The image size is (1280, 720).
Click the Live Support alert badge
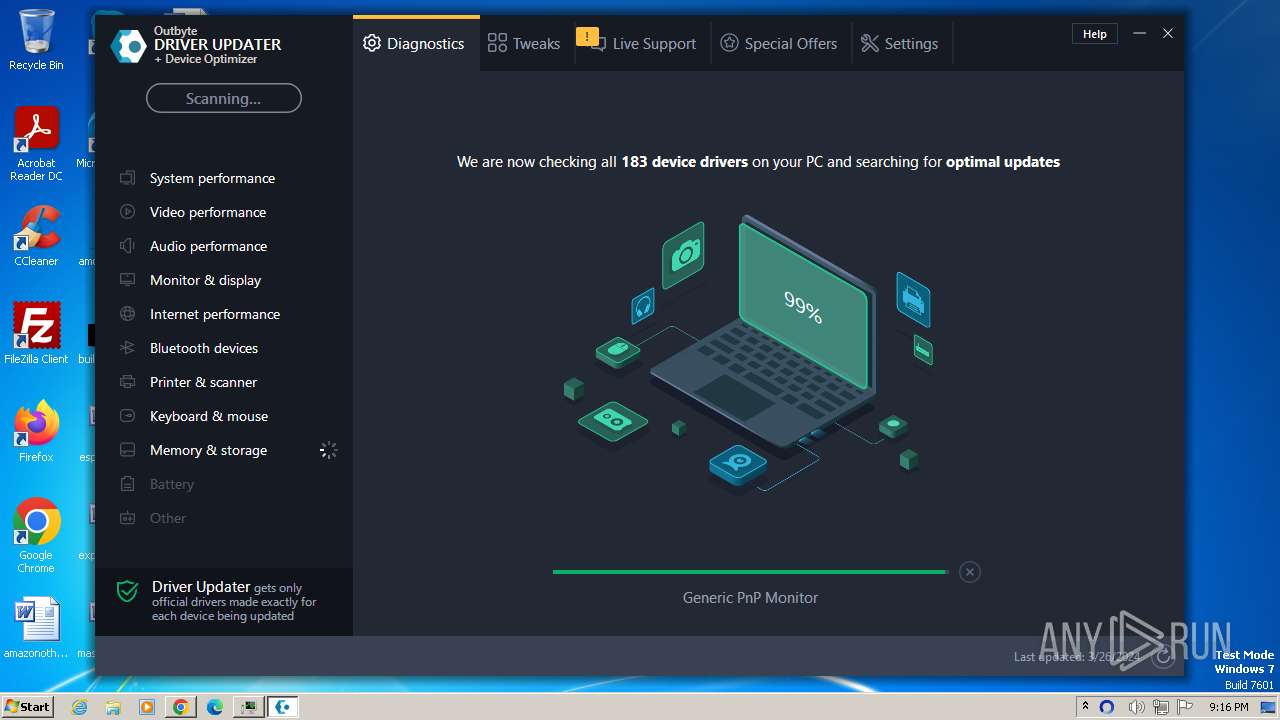(587, 38)
